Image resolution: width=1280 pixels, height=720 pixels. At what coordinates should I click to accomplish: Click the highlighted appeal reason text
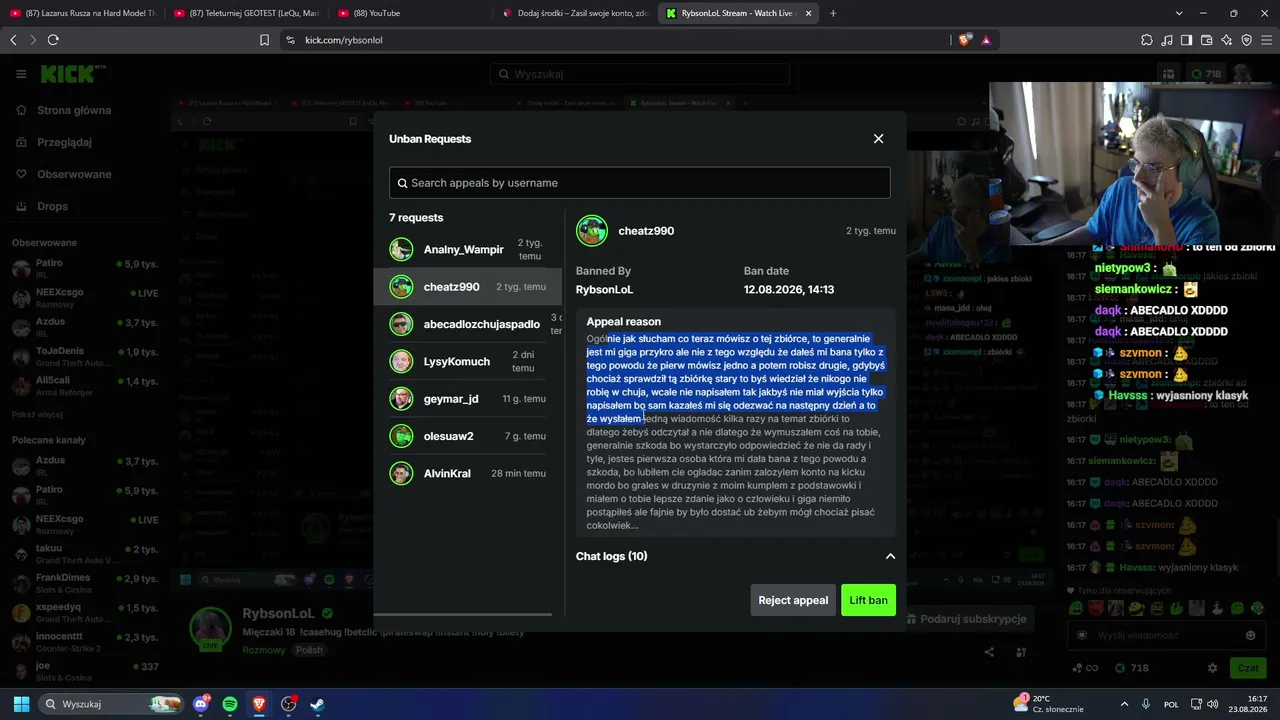735,381
